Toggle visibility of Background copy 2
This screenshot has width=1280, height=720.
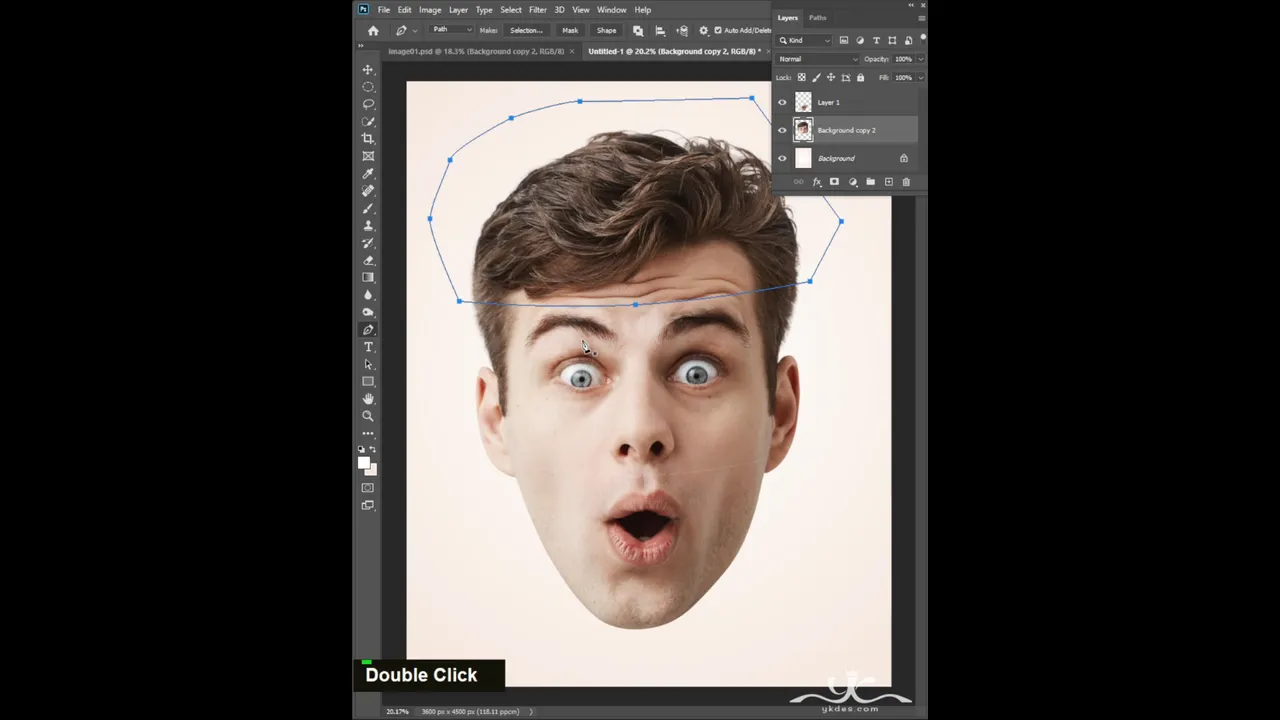pos(782,130)
